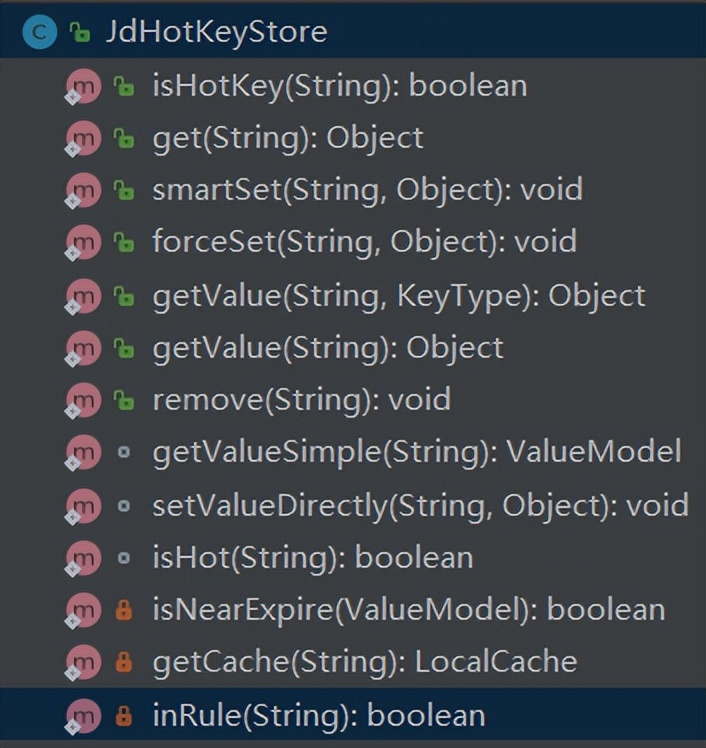This screenshot has height=748, width=706.
Task: Click the method icon beside inRule
Action: point(83,716)
